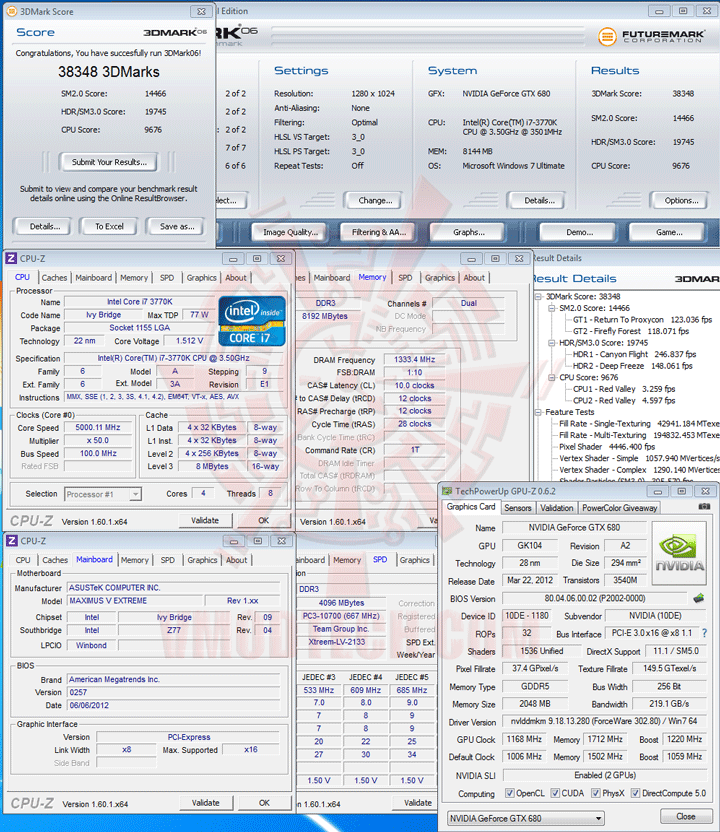Collapse the 3DMark Score: 38348 tree node
The width and height of the screenshot is (720, 832).
[x=539, y=297]
